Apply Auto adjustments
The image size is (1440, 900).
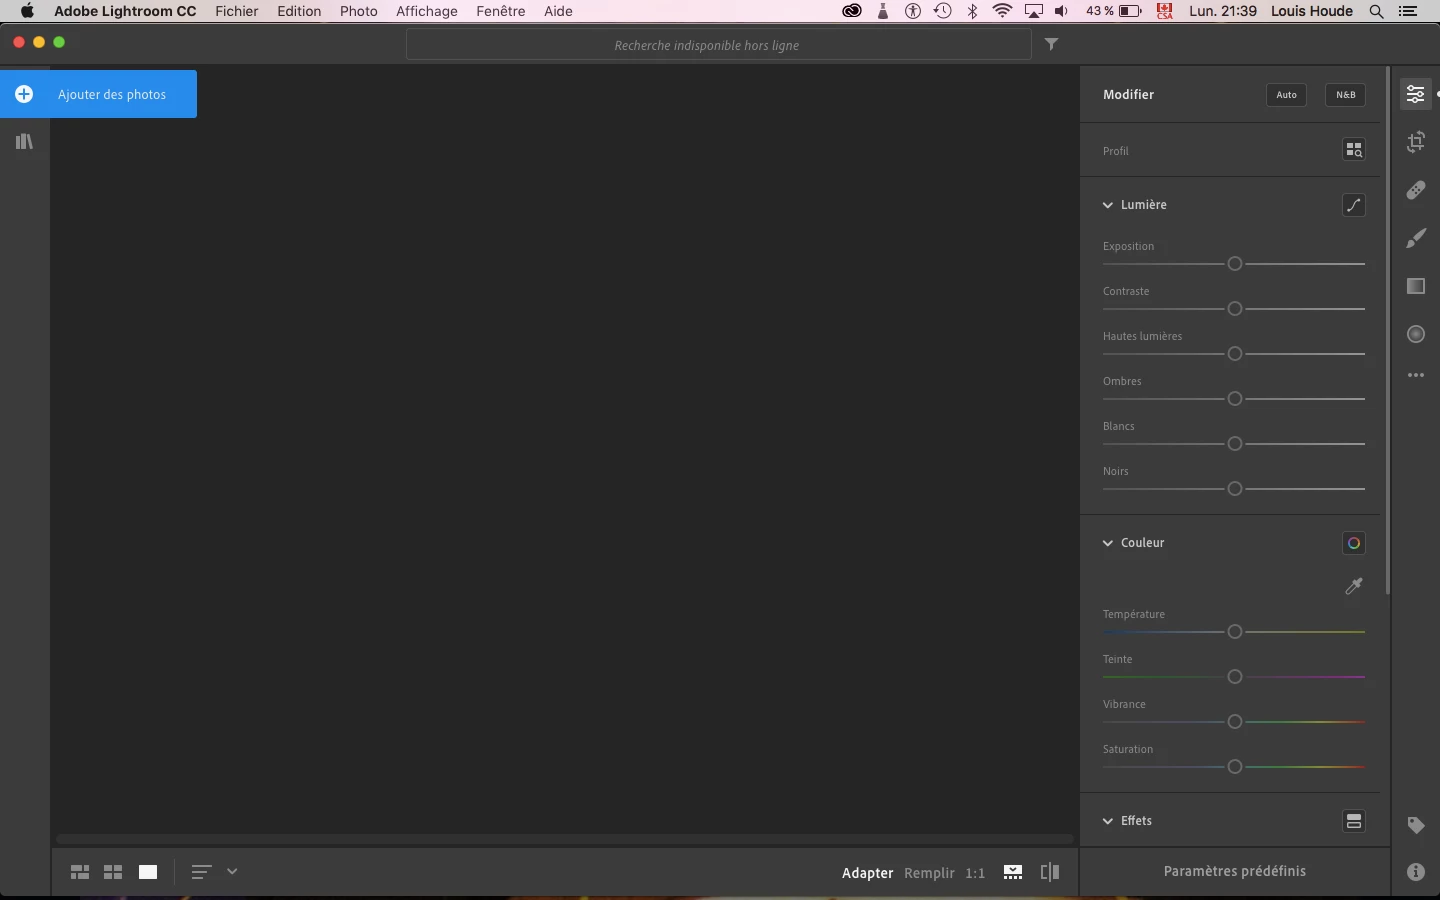coord(1287,95)
